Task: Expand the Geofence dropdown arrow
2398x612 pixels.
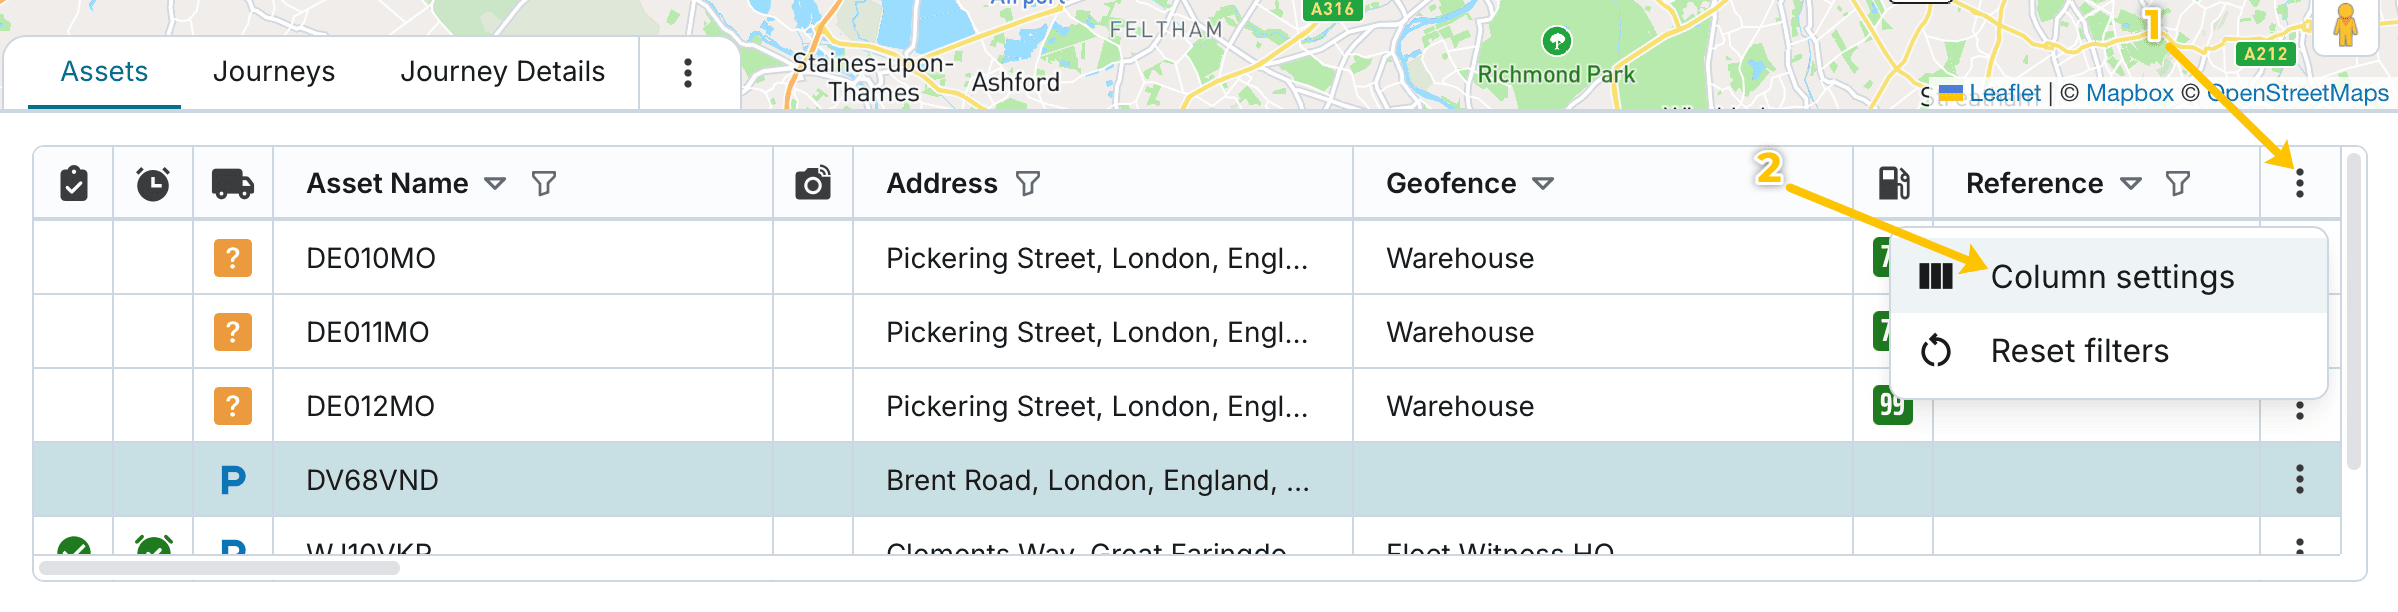Action: pyautogui.click(x=1543, y=184)
